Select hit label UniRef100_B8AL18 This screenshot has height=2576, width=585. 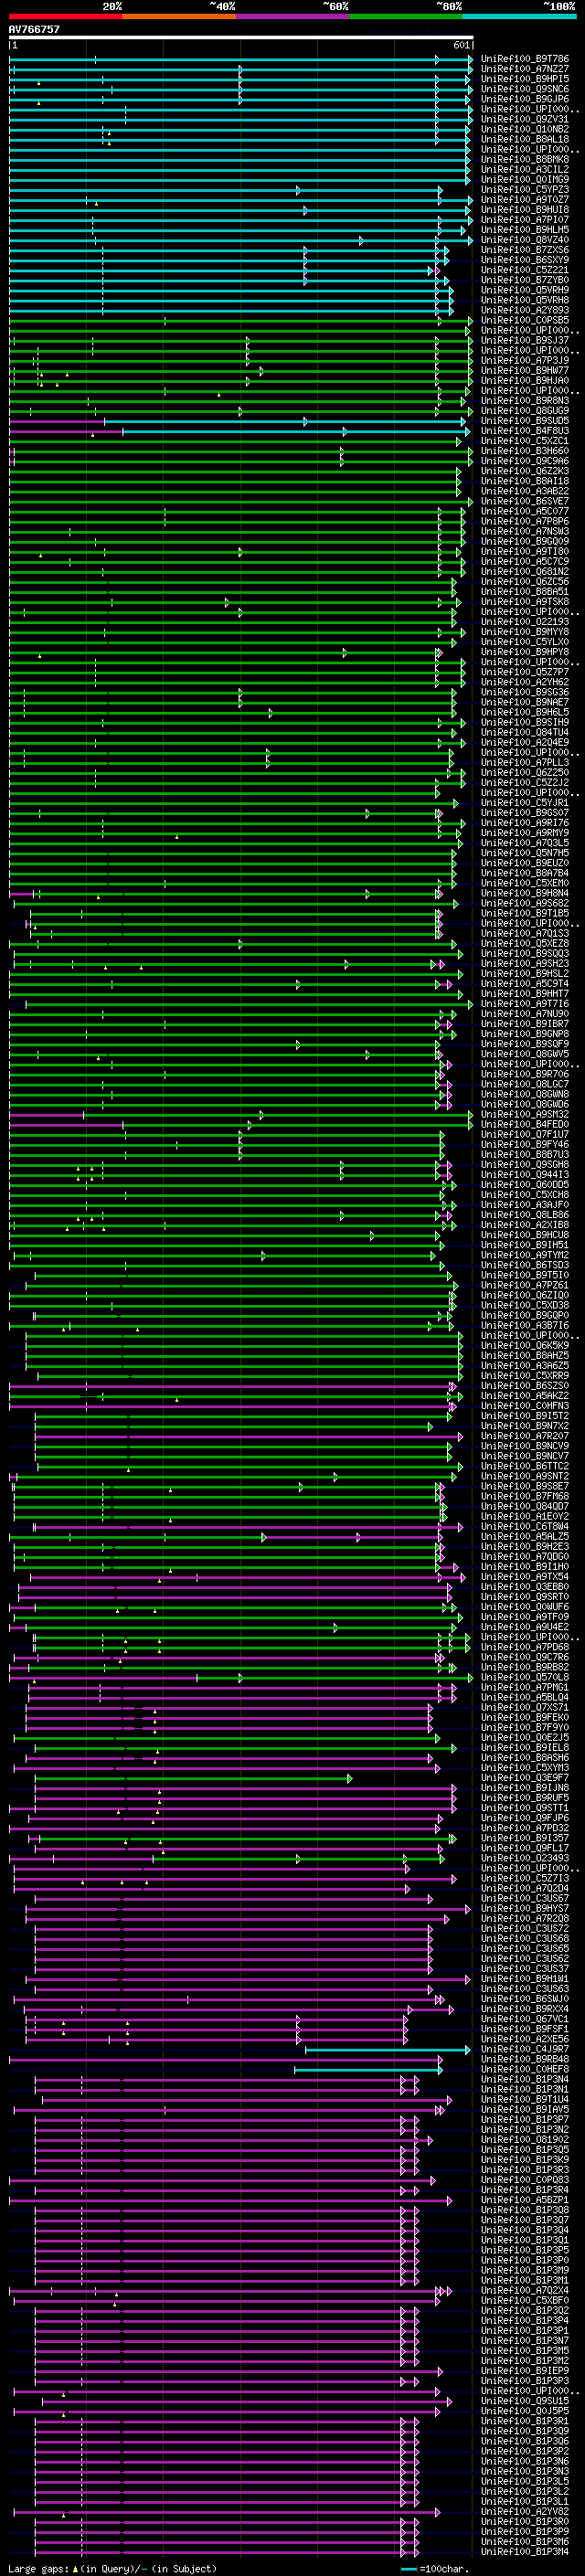525,139
